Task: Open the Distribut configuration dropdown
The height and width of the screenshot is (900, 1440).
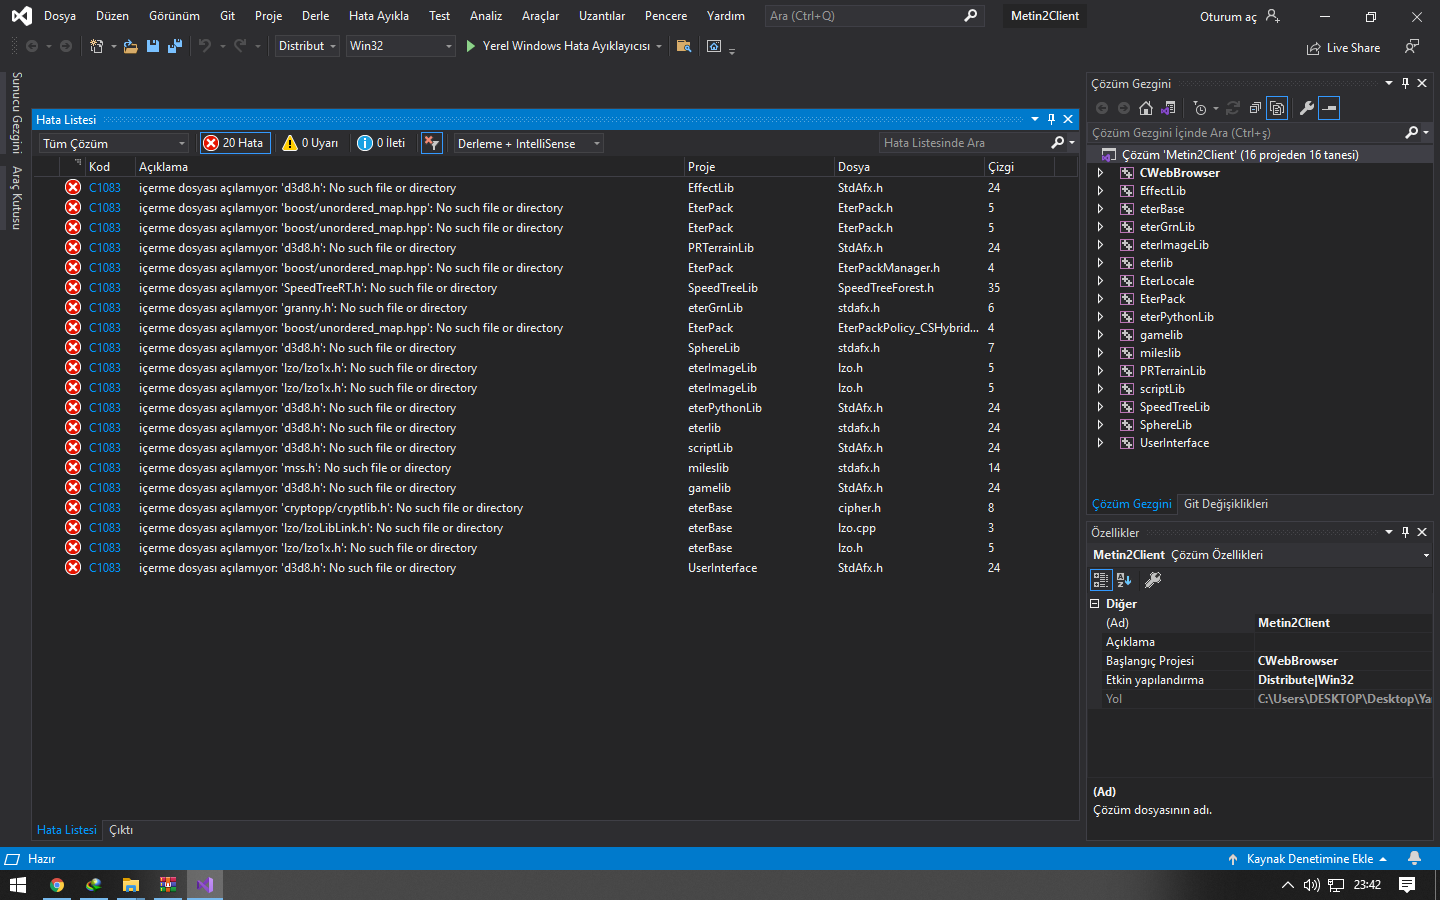Action: tap(307, 46)
